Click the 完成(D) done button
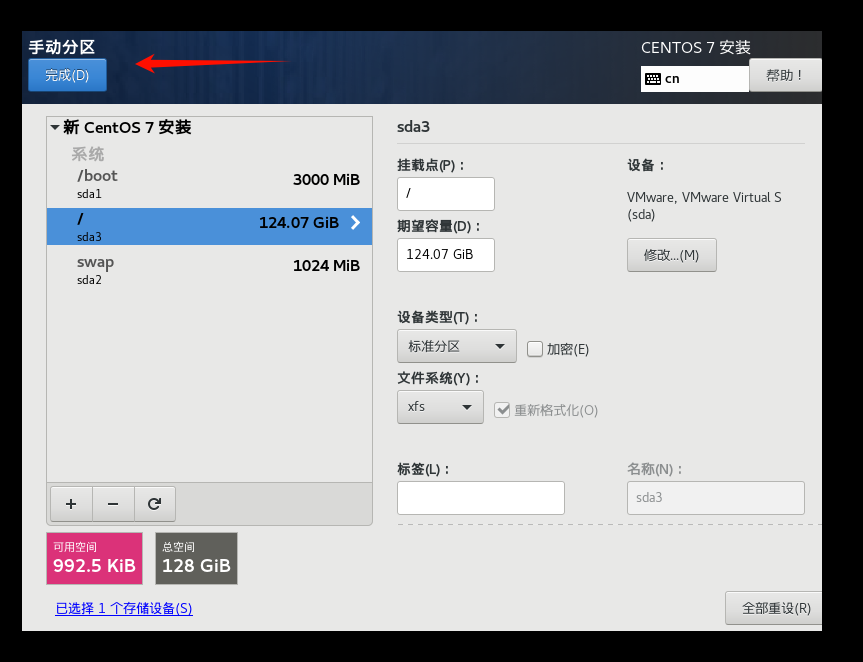This screenshot has width=863, height=662. [66, 74]
